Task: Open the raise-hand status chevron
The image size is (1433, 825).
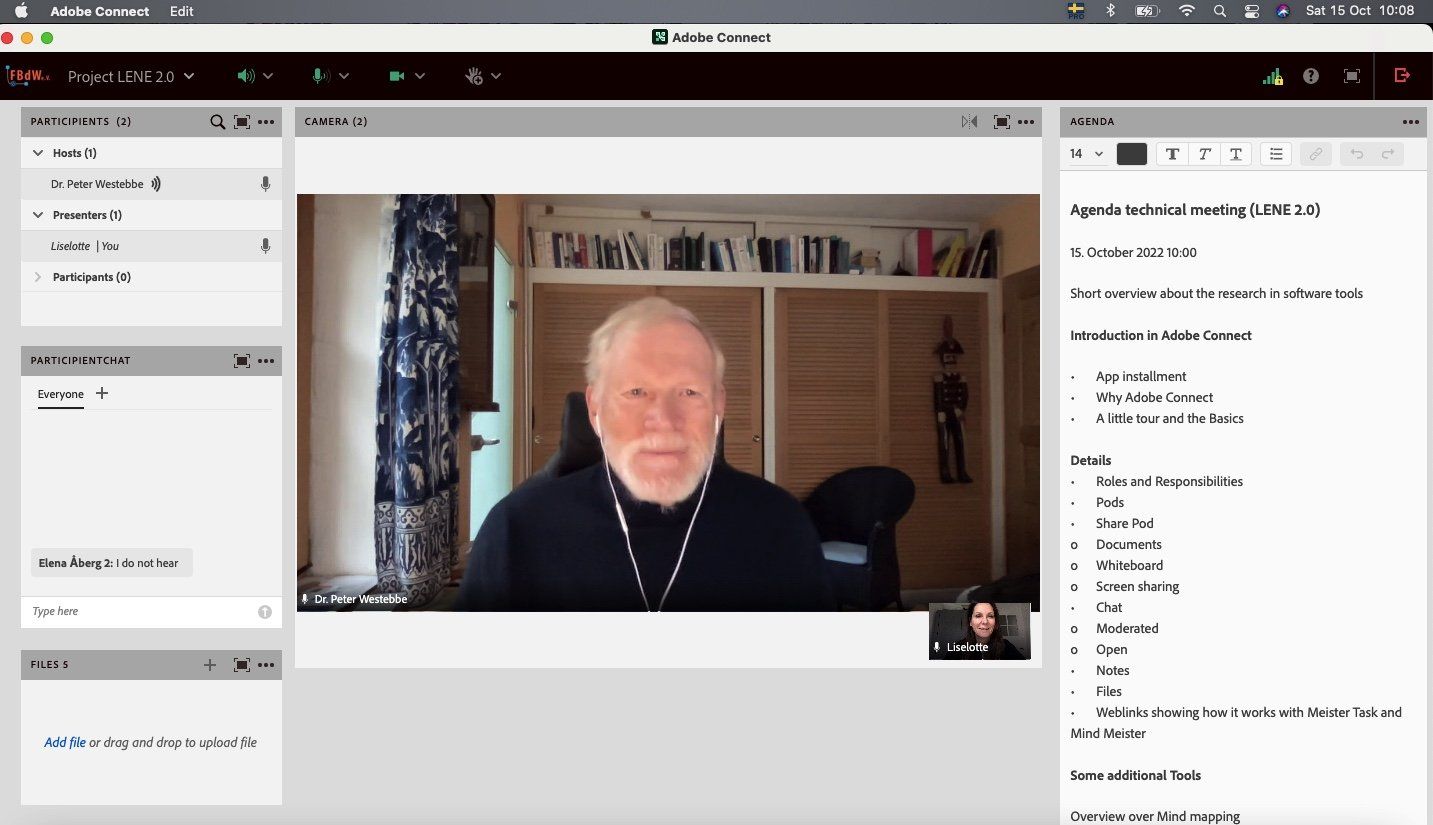Action: tap(496, 76)
